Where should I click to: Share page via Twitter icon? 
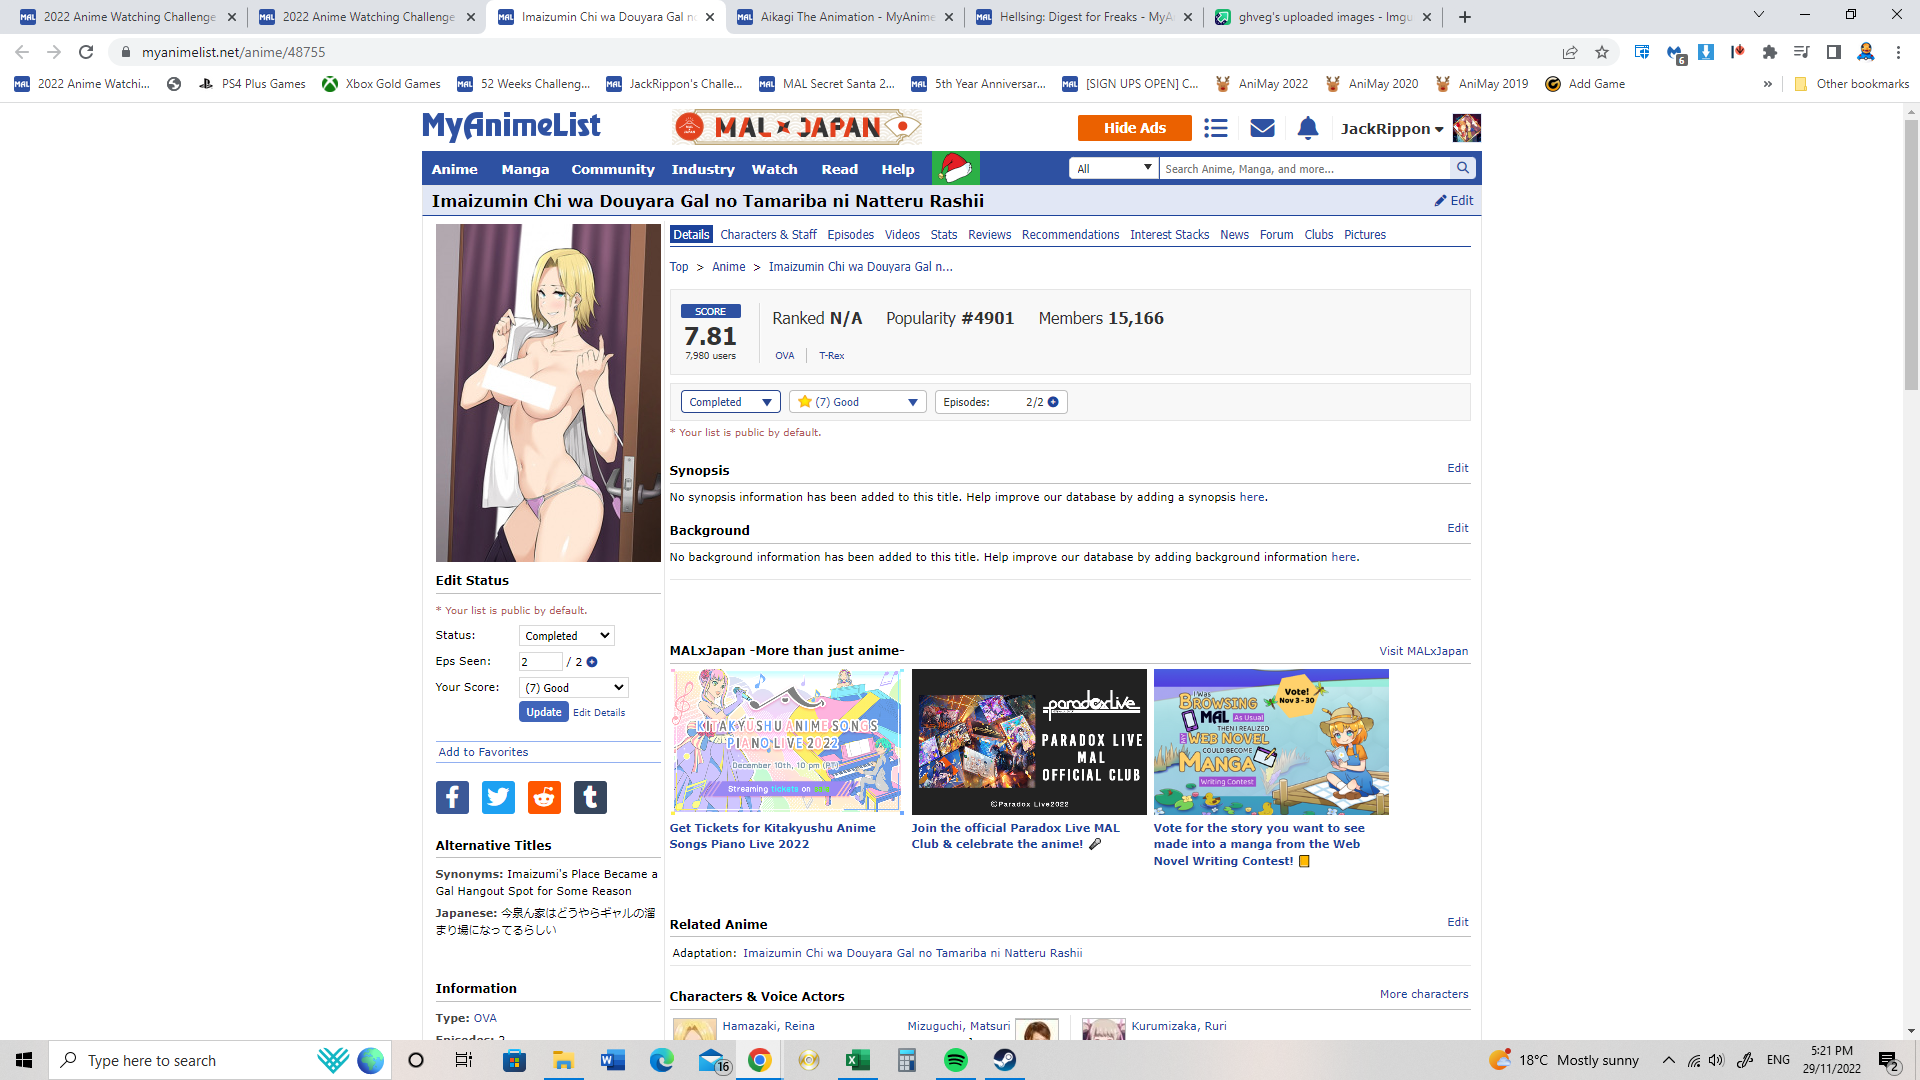pos(498,797)
